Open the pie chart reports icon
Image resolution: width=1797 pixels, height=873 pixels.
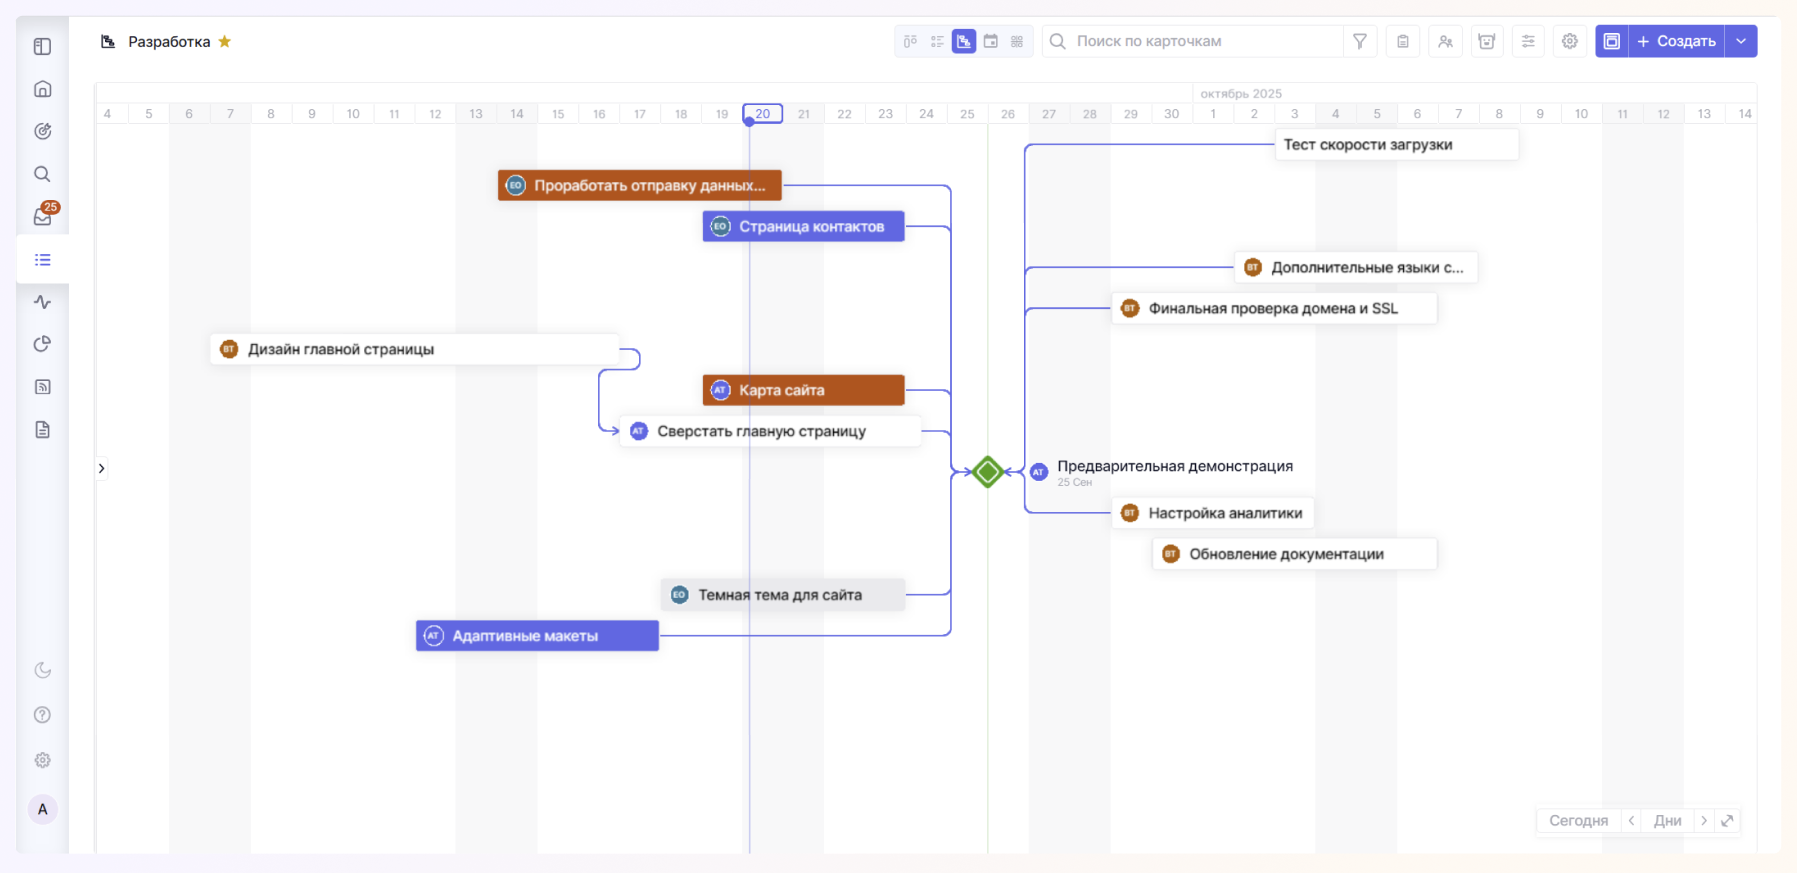click(x=43, y=344)
